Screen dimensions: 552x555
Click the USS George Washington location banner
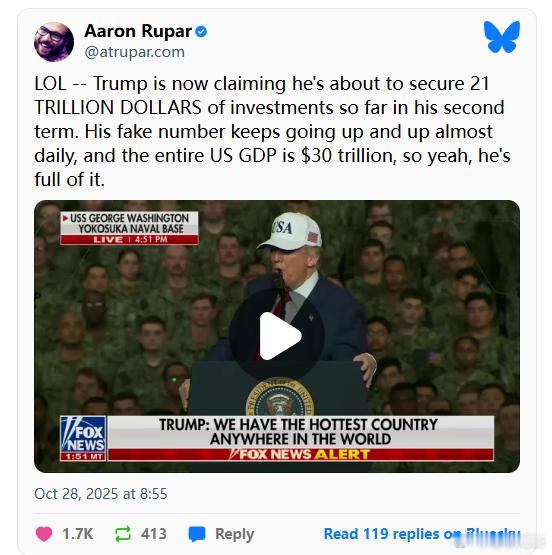point(130,228)
